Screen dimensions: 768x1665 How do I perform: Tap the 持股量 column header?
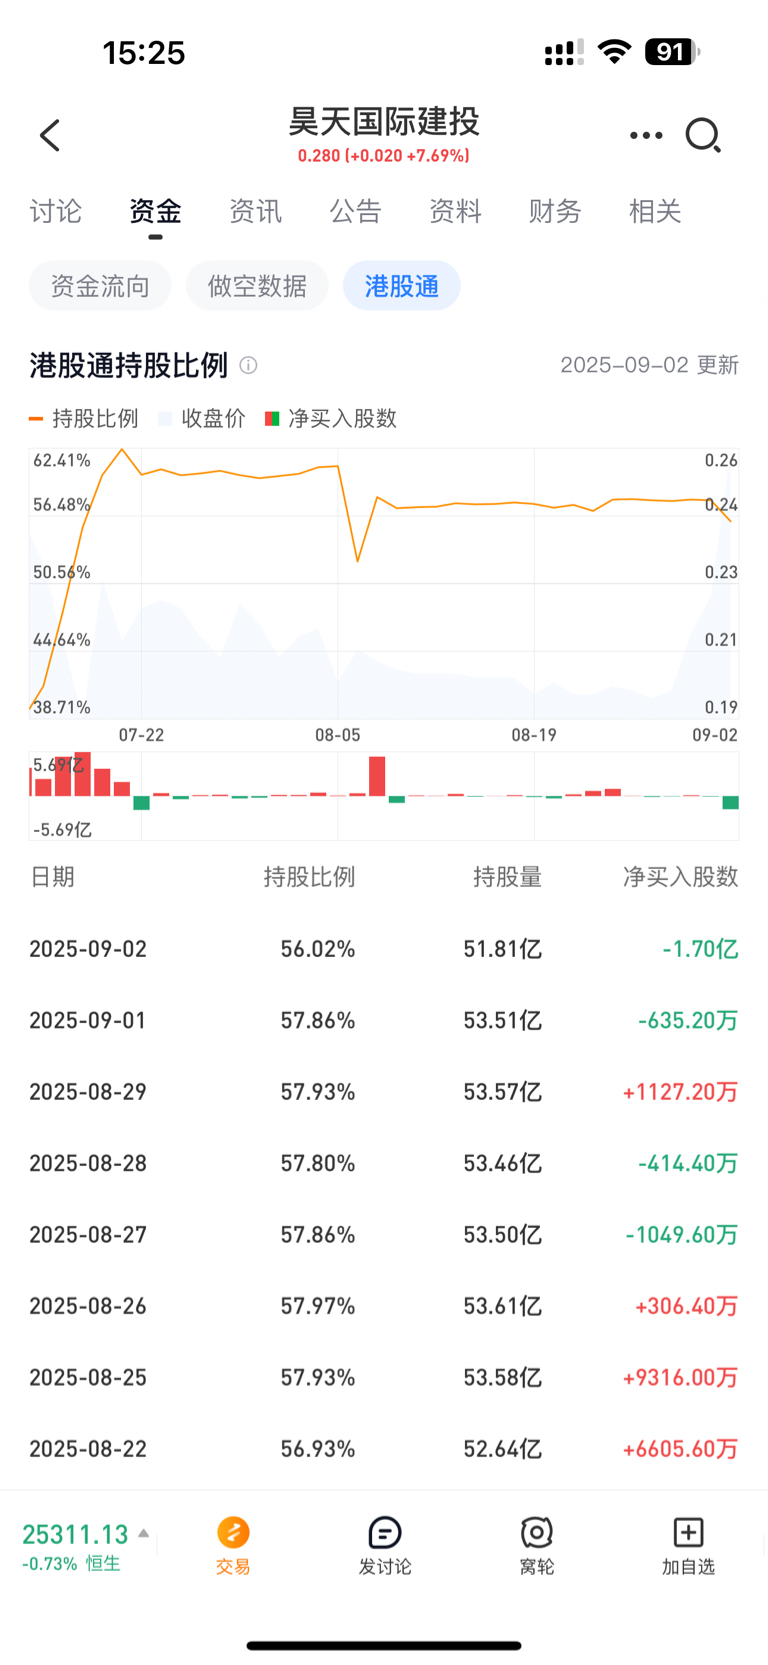[507, 877]
